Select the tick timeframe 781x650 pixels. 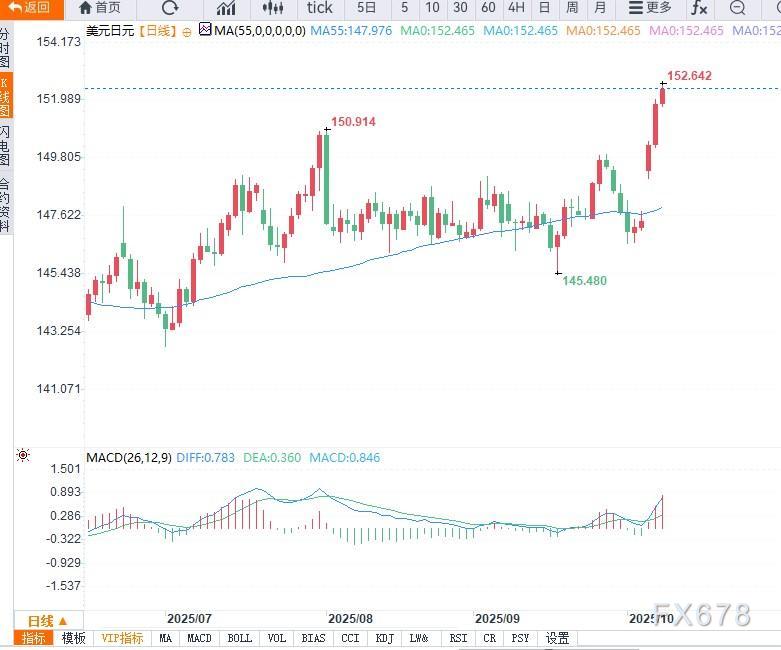click(x=319, y=8)
